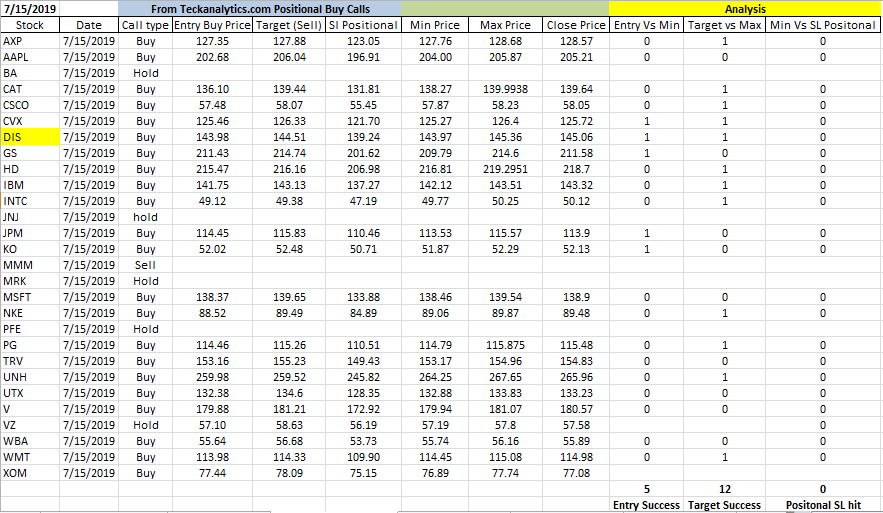The width and height of the screenshot is (883, 513).
Task: Select the yellow highlighted DIS stock cell
Action: pyautogui.click(x=30, y=137)
